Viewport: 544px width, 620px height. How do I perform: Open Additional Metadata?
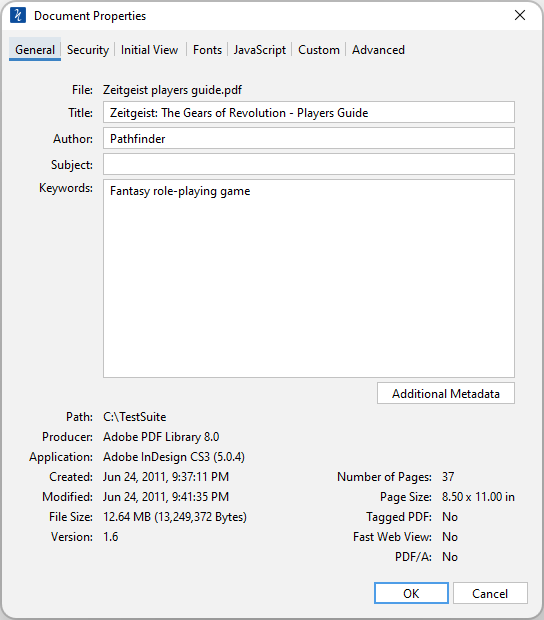click(x=446, y=393)
